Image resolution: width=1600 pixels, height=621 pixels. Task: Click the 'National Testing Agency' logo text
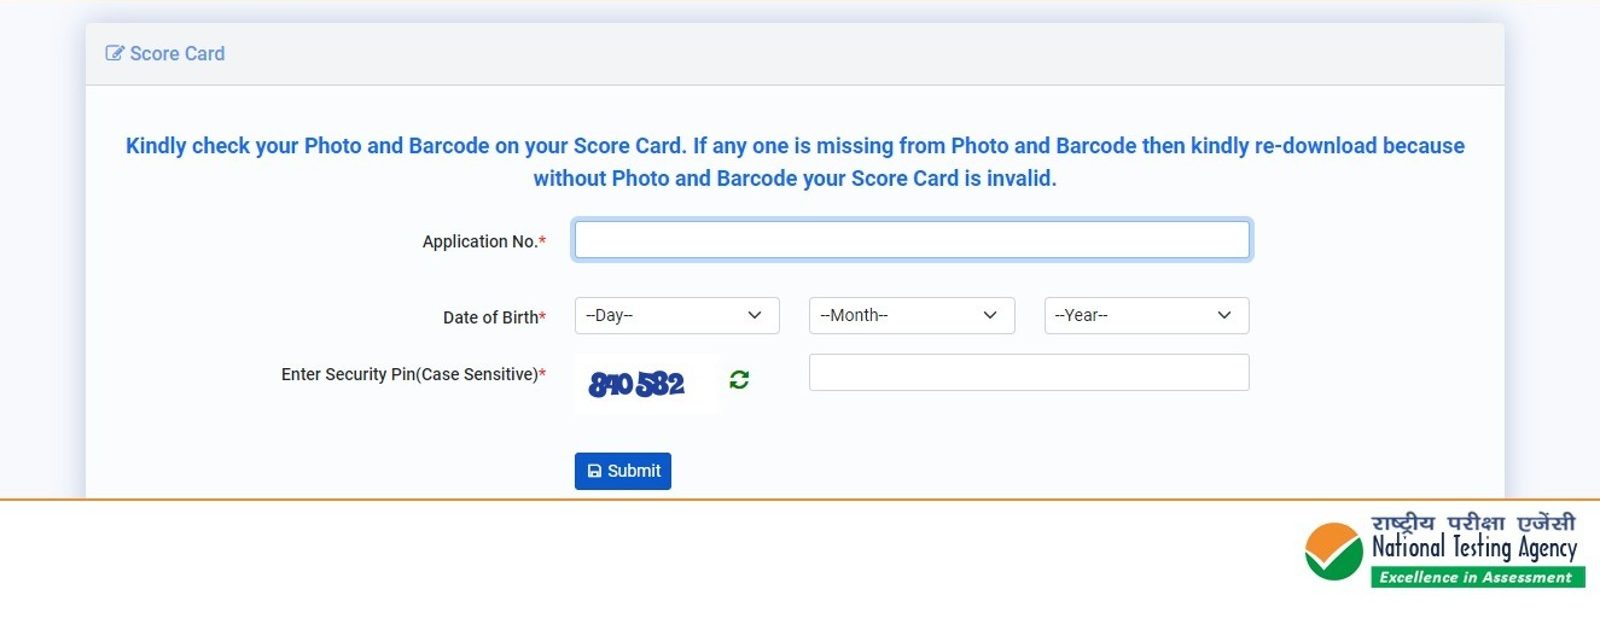coord(1474,548)
